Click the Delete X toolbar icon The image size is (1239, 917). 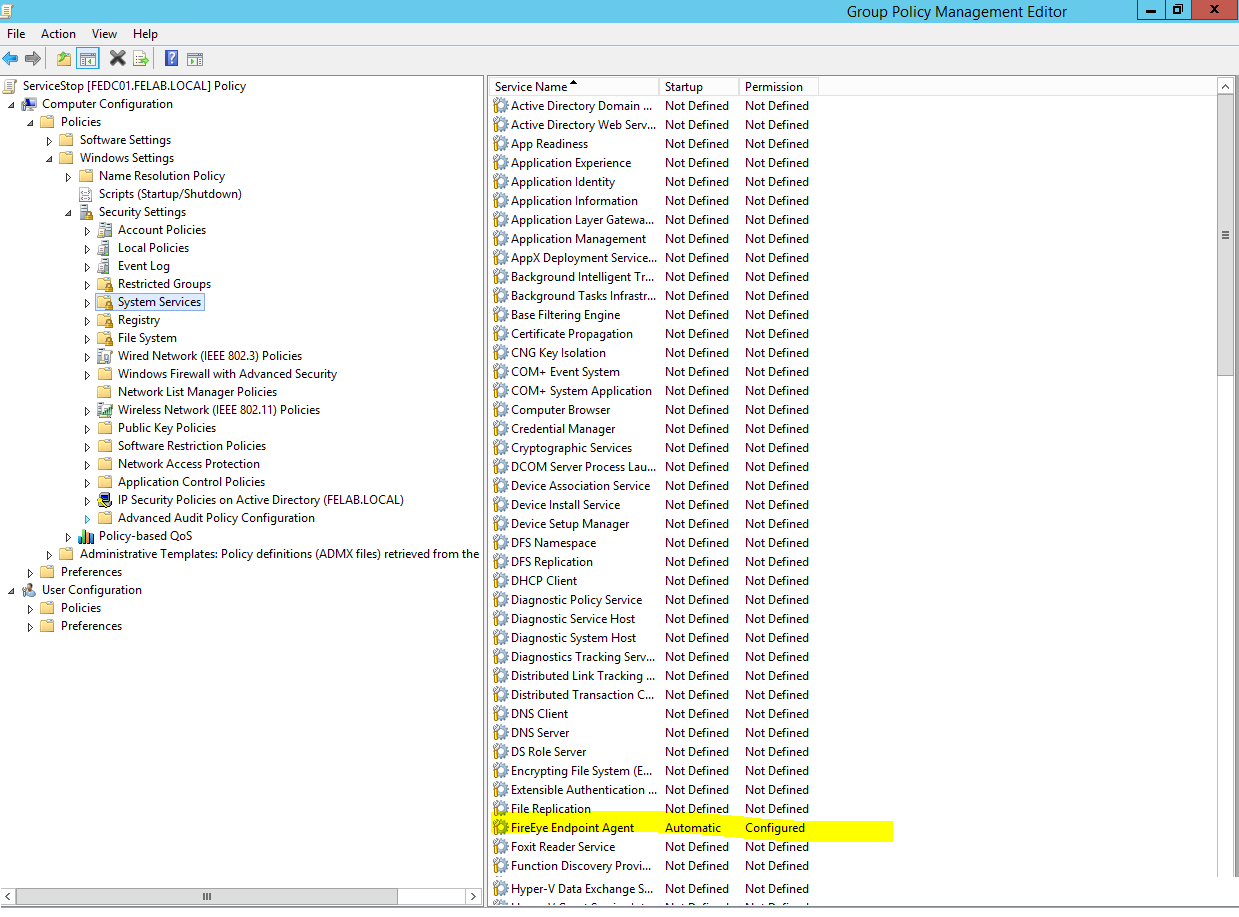click(117, 59)
